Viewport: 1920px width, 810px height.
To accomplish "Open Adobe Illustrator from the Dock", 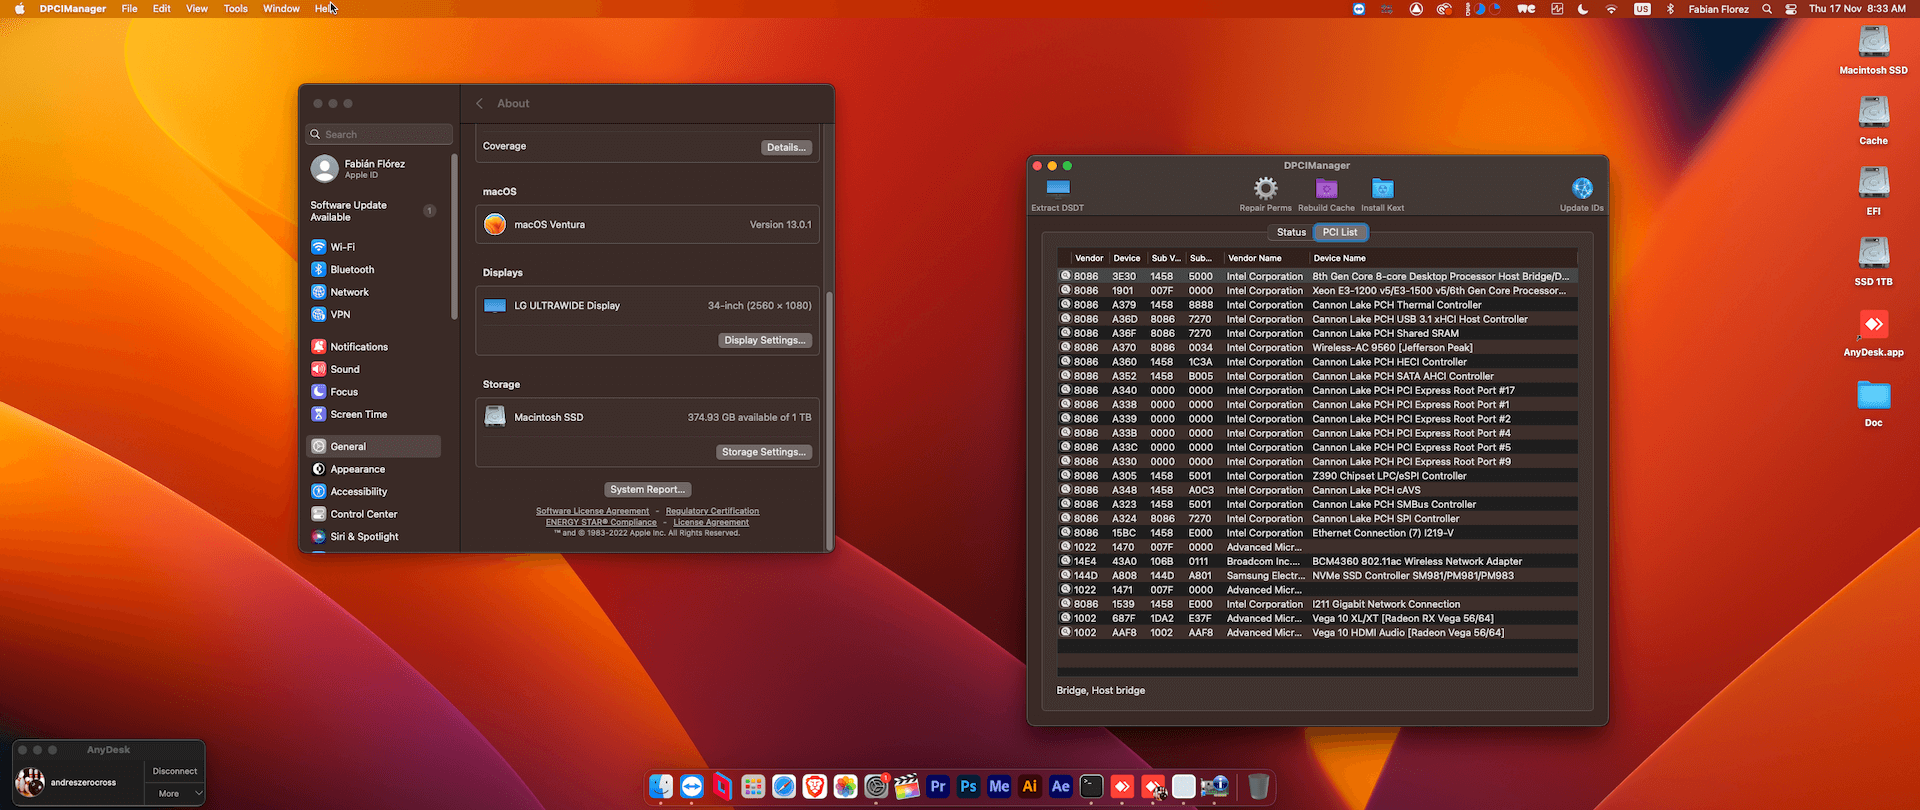I will coord(1030,787).
